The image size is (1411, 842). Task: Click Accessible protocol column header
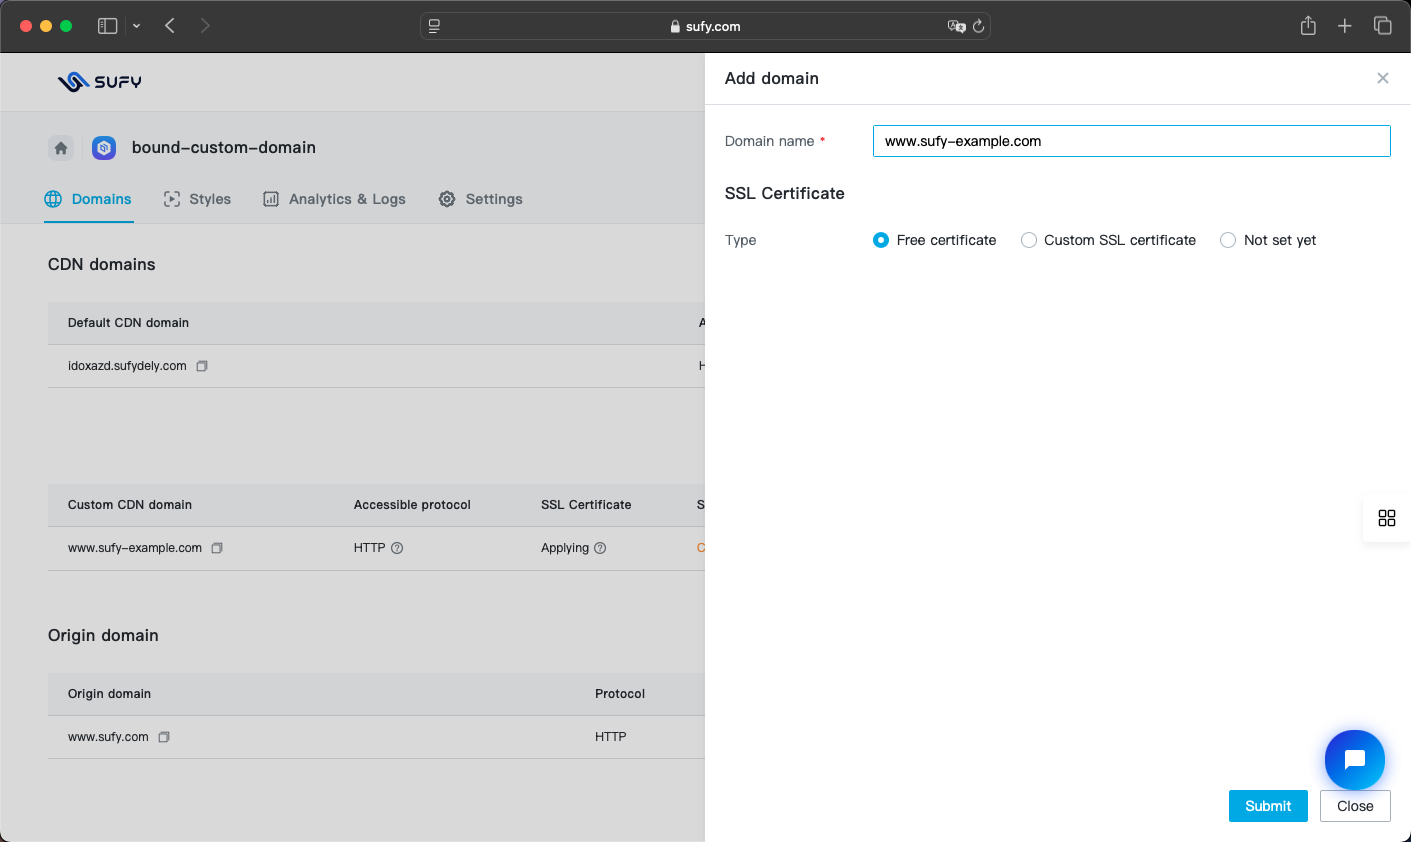point(412,505)
